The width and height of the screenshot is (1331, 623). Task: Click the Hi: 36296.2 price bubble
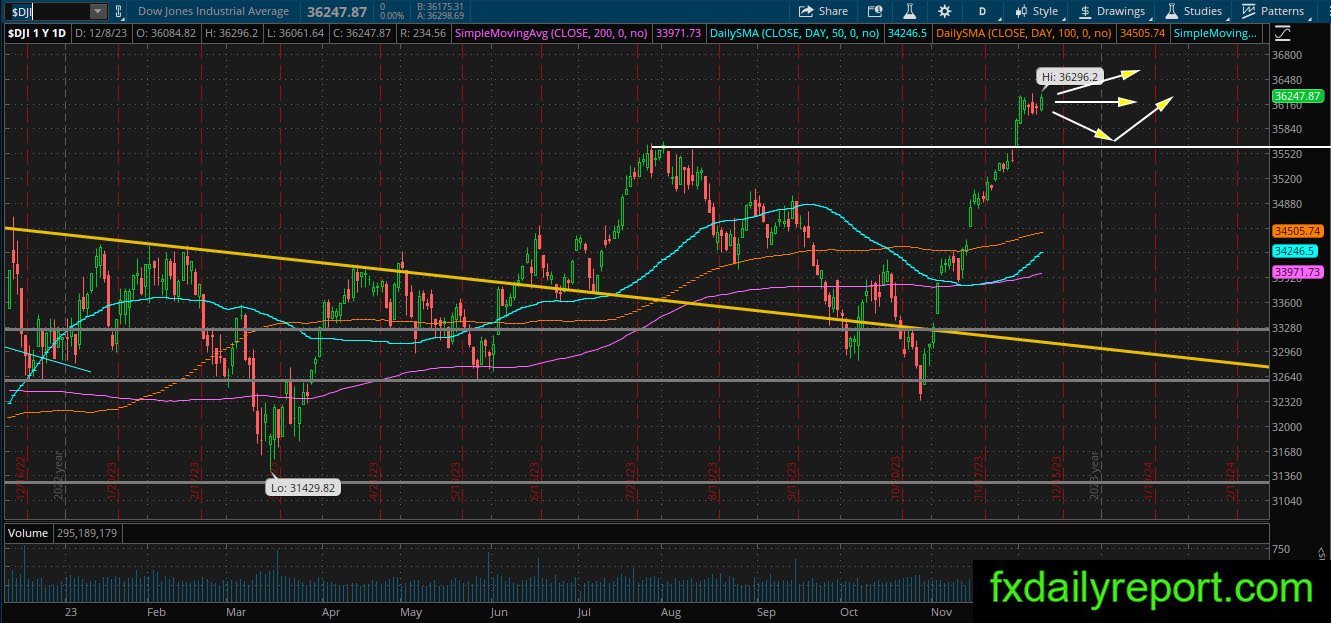pos(1069,76)
